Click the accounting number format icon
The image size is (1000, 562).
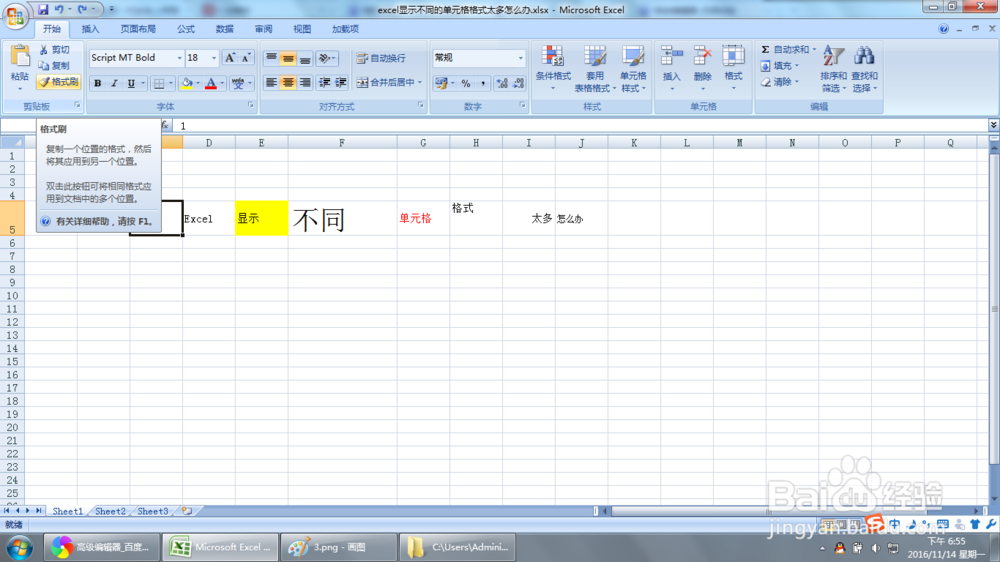(440, 83)
